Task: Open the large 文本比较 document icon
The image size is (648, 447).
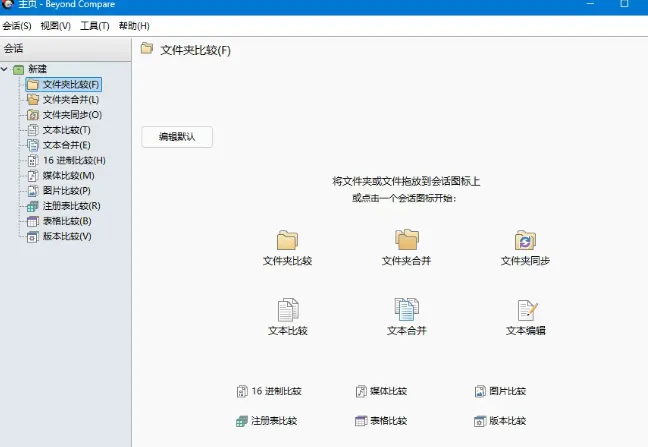Action: coord(288,310)
